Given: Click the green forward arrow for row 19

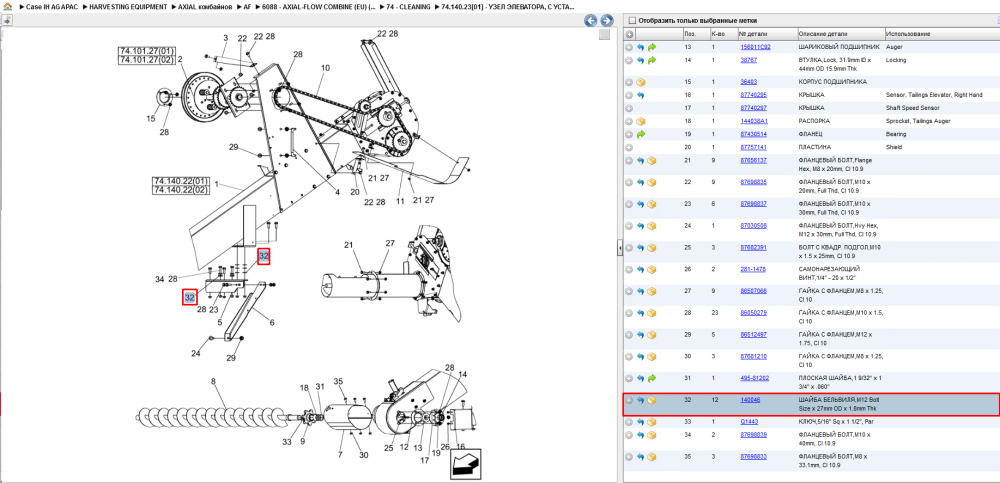Looking at the screenshot, I should 641,135.
